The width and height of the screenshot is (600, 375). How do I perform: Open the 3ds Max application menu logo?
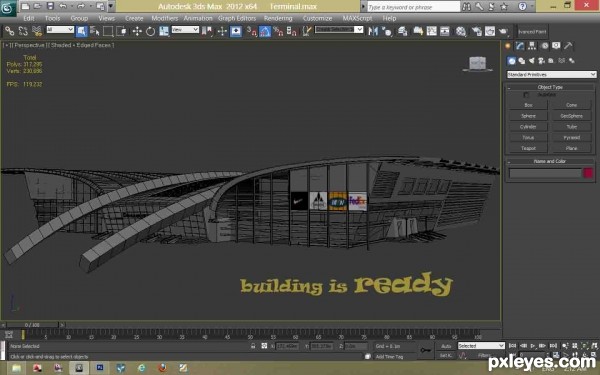(8, 8)
